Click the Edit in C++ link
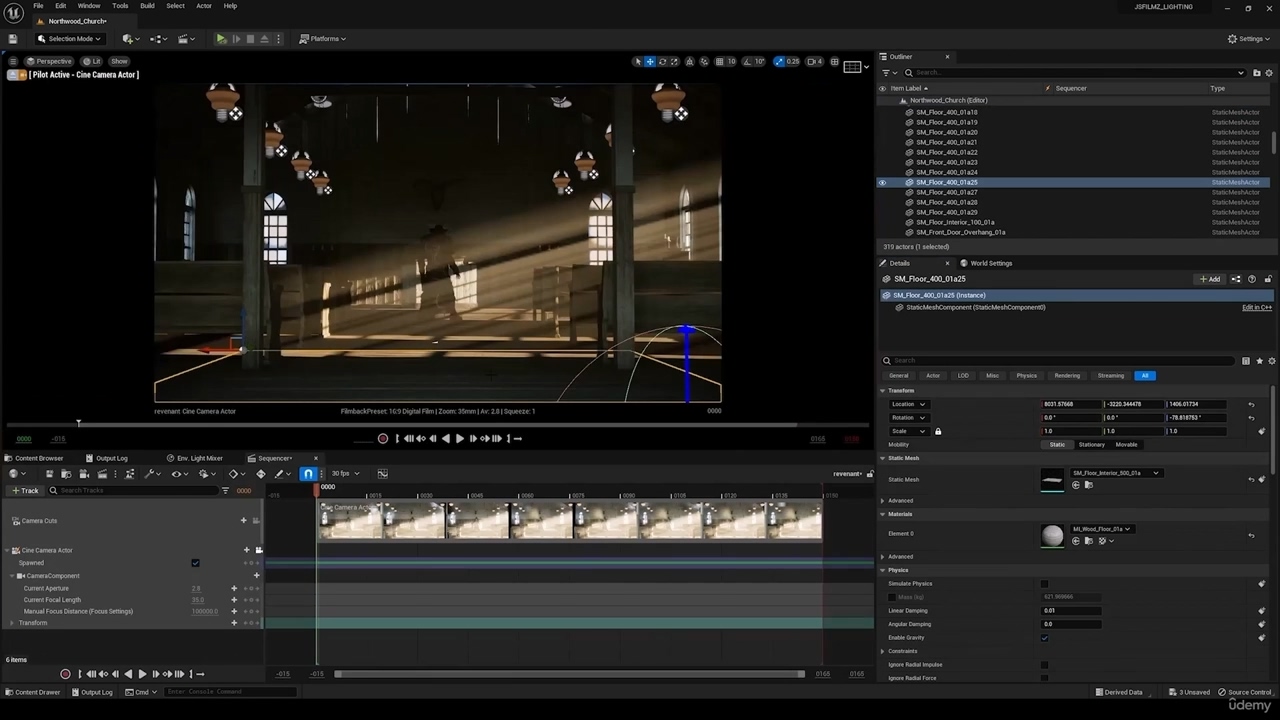The width and height of the screenshot is (1280, 720). pyautogui.click(x=1257, y=308)
